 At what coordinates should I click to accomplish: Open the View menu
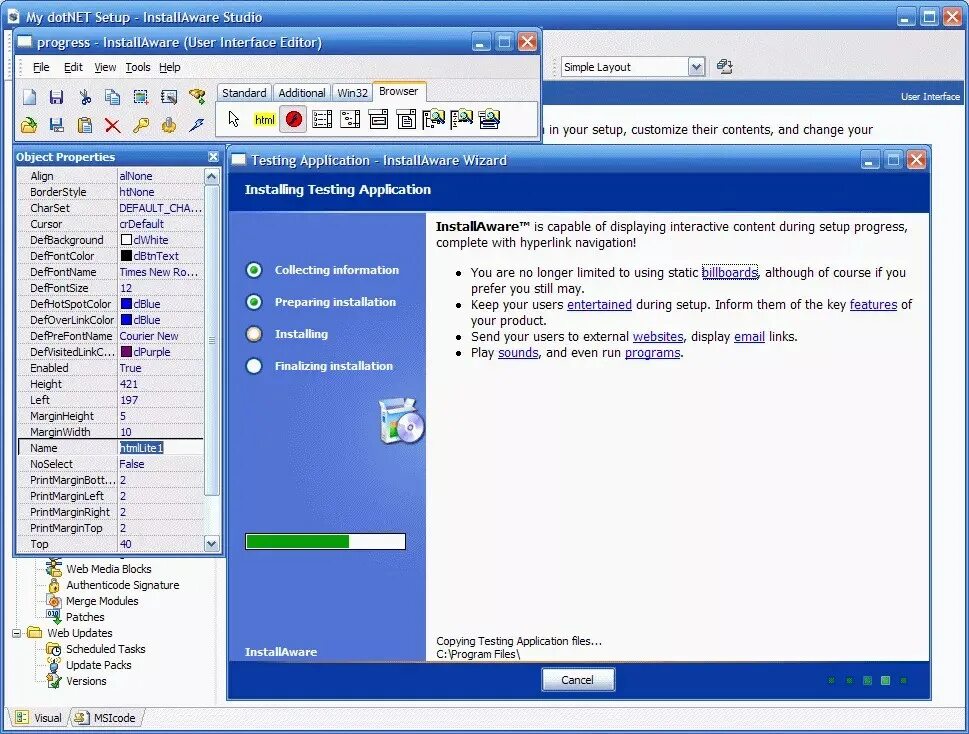105,67
